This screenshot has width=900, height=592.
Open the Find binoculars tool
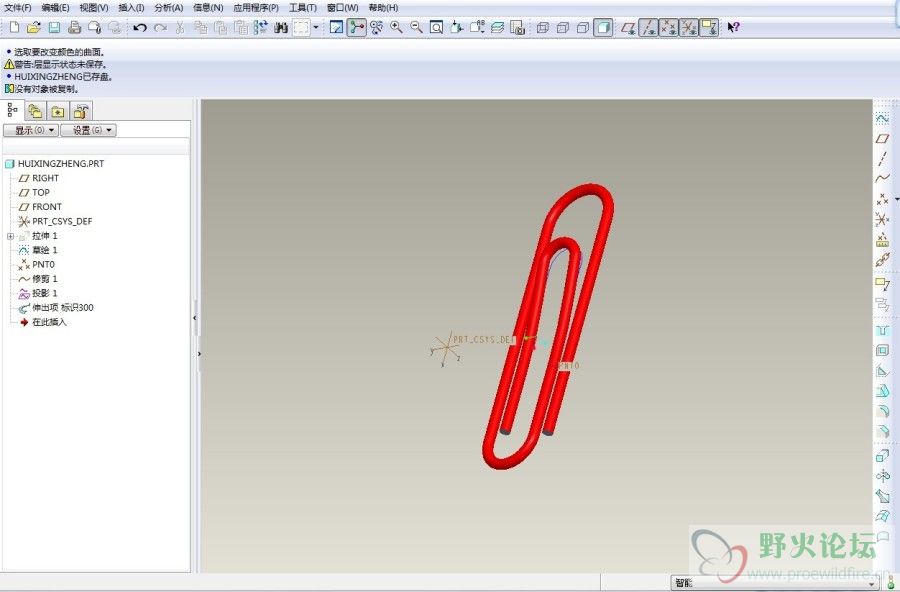pyautogui.click(x=281, y=27)
